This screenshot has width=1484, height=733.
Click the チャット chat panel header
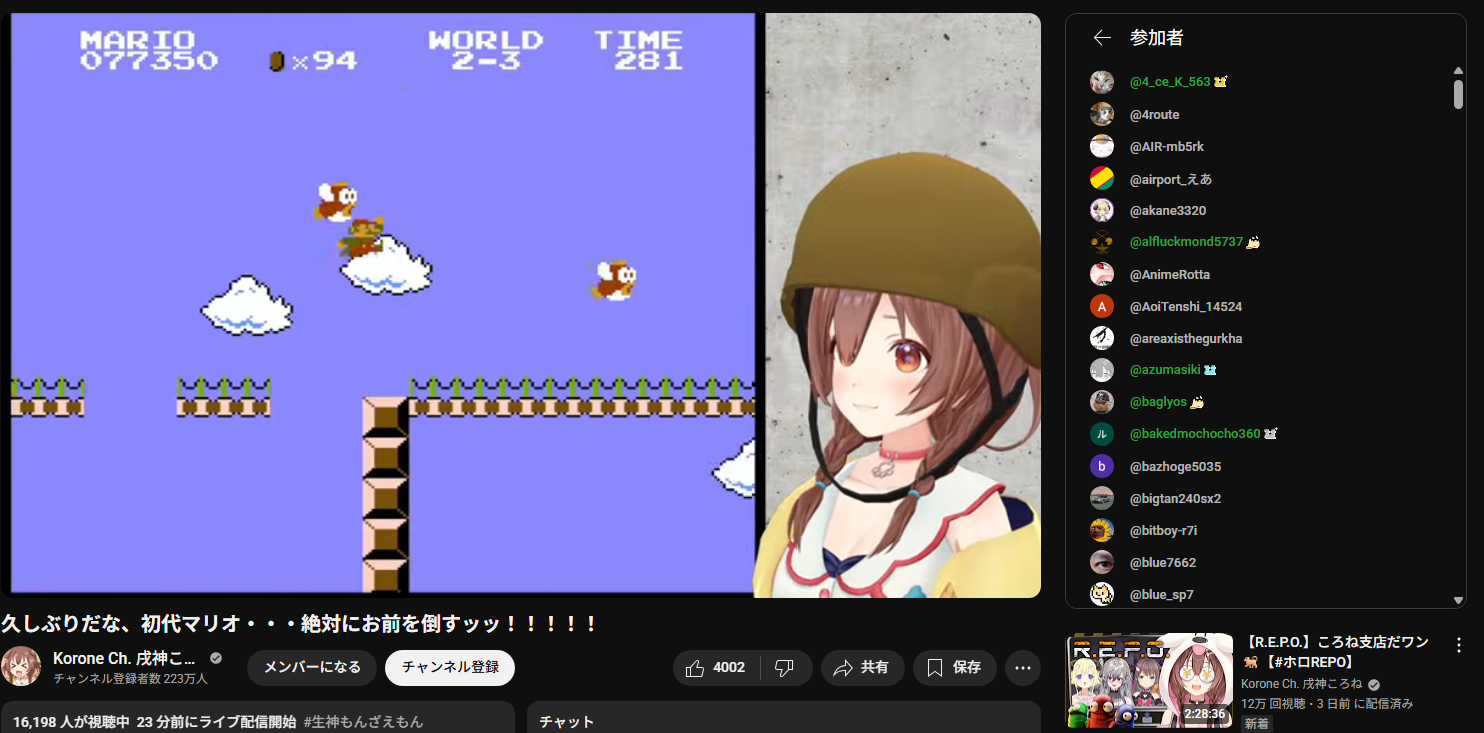tap(567, 722)
